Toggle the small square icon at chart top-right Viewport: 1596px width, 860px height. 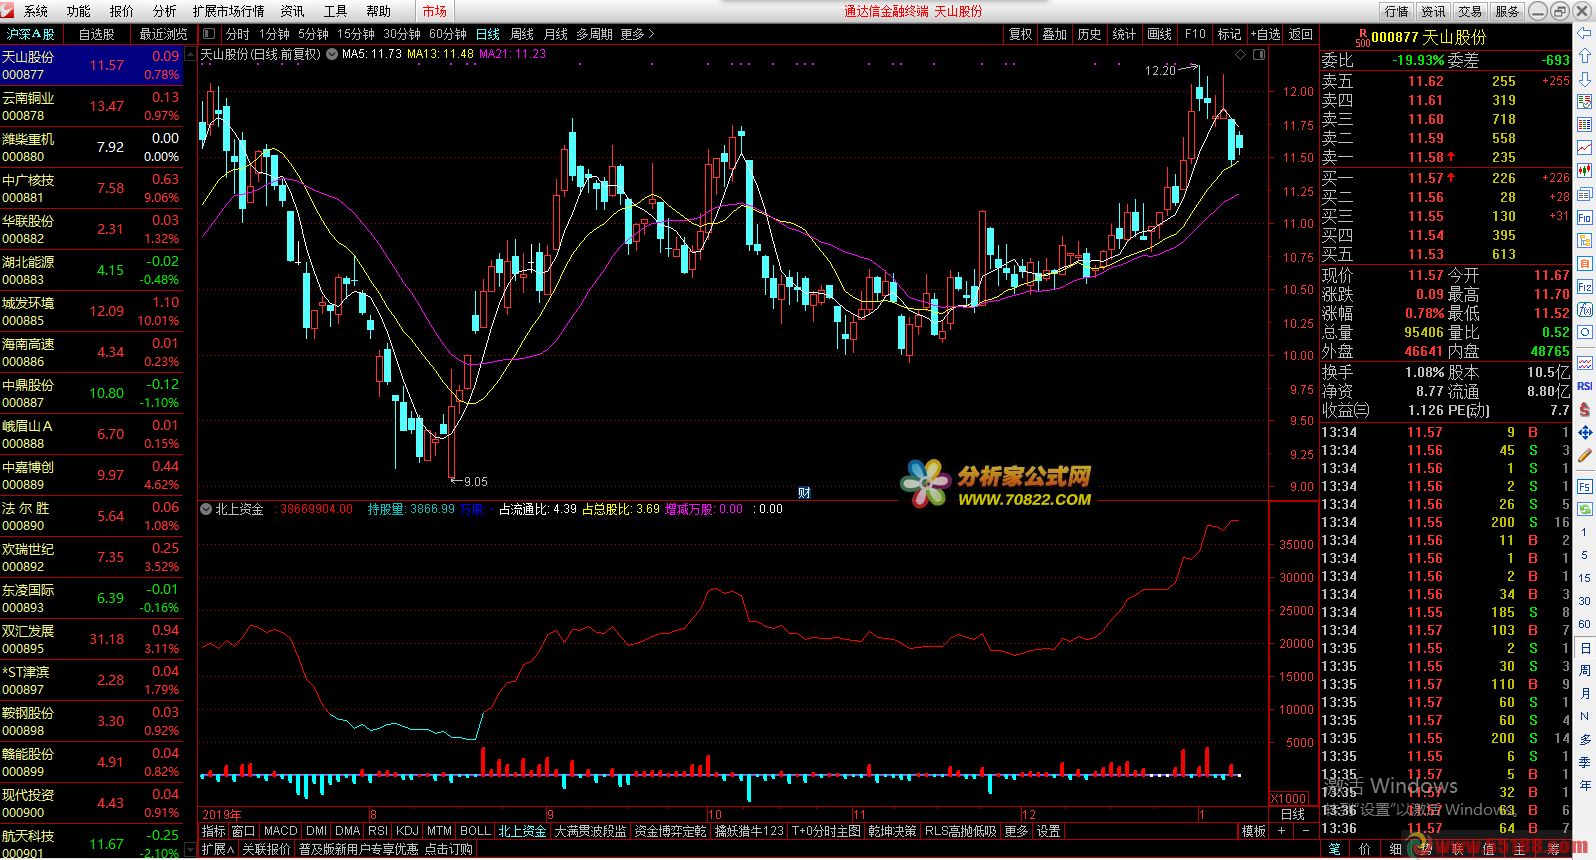tap(1259, 54)
